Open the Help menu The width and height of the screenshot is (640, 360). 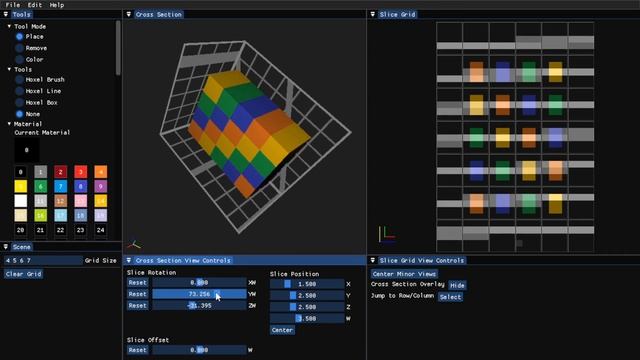(57, 5)
